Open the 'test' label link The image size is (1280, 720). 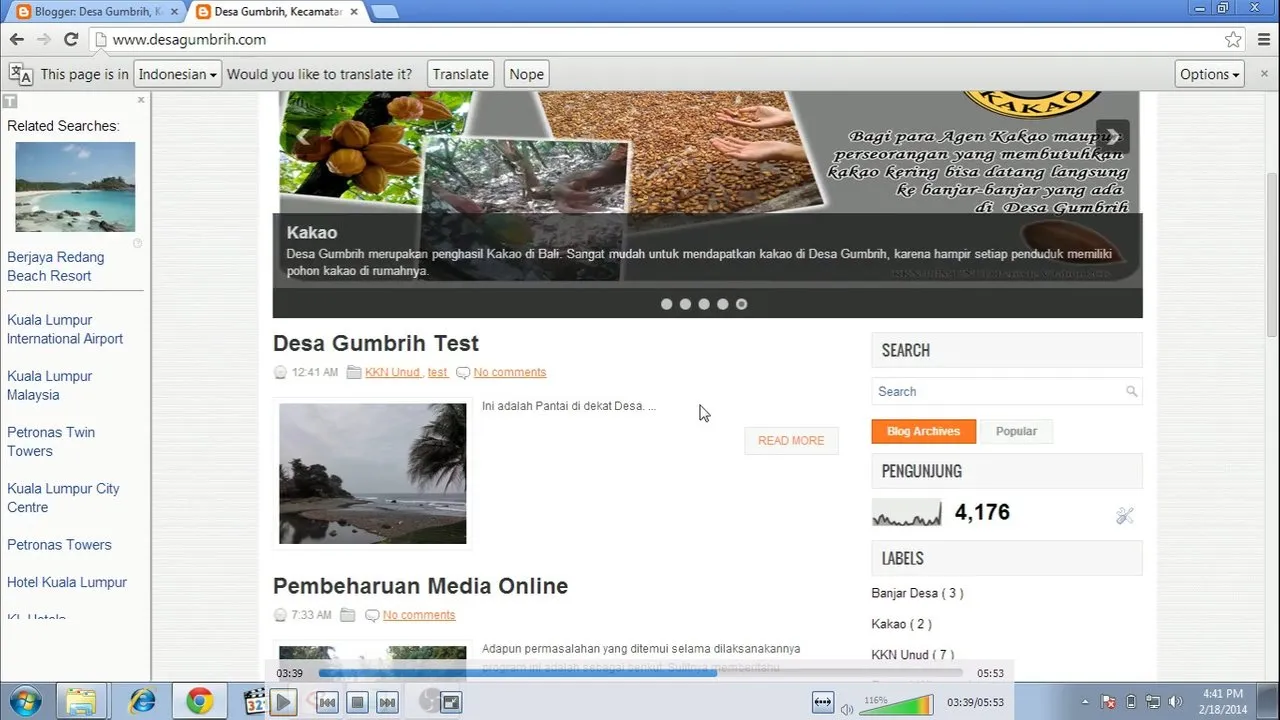point(437,372)
